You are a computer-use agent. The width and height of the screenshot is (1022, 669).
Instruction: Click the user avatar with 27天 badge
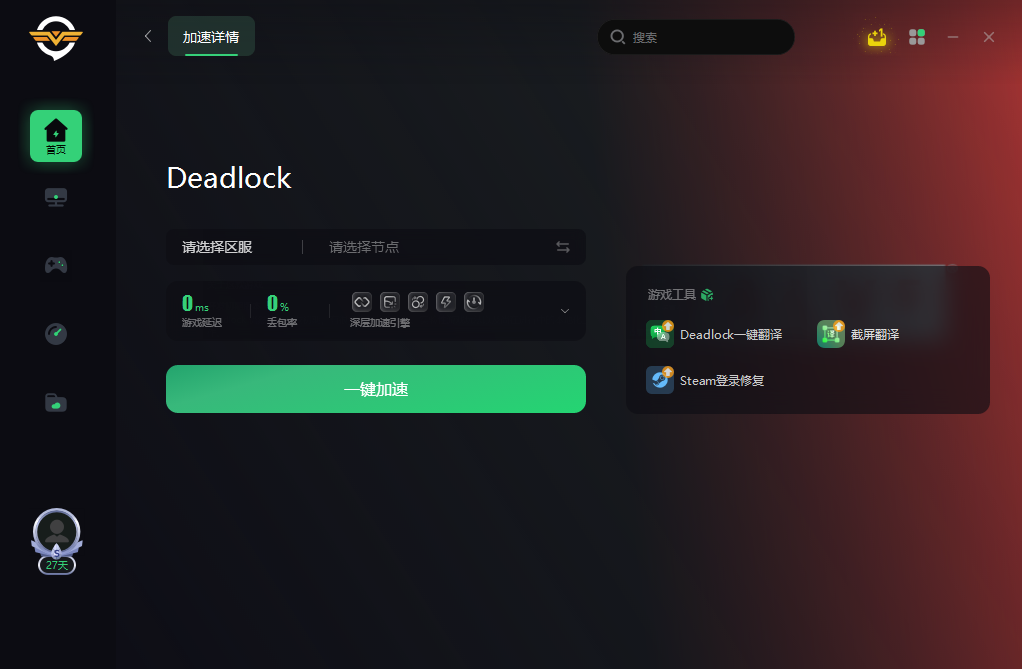point(57,541)
